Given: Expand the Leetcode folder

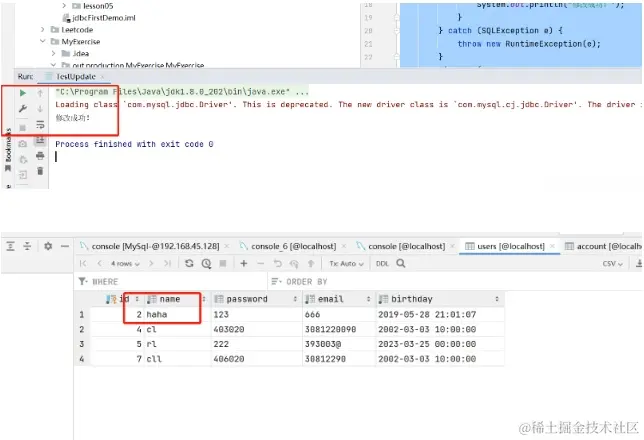Looking at the screenshot, I should [43, 30].
